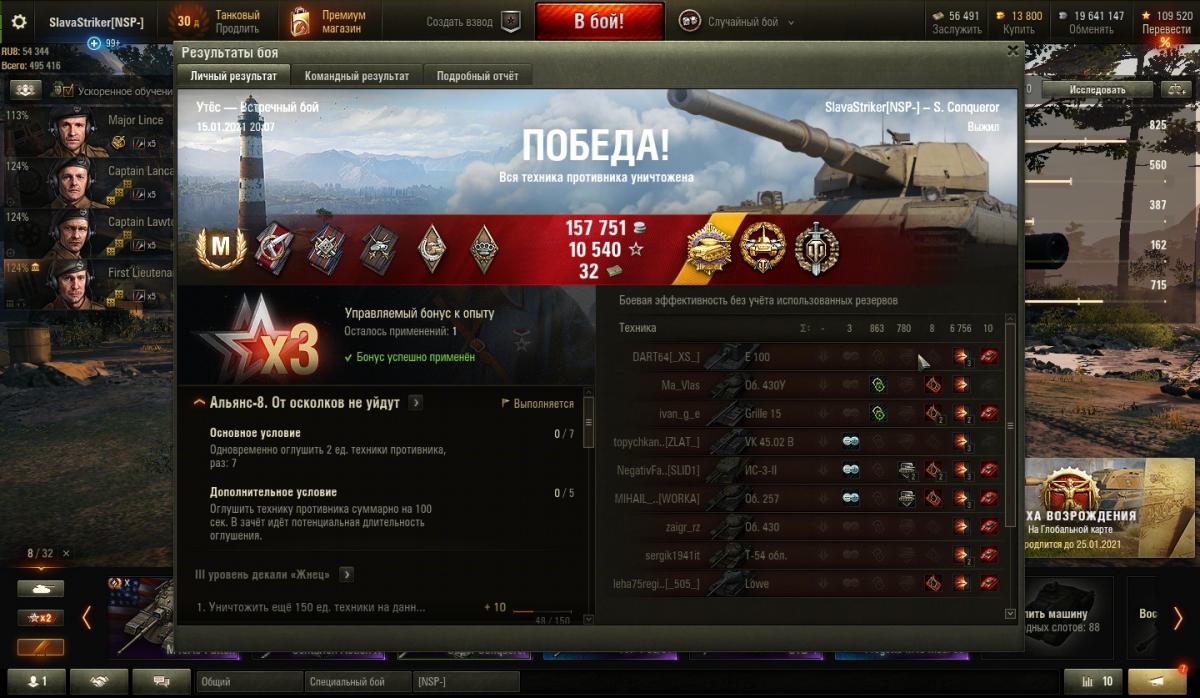Open settings gear menu
Image resolution: width=1200 pixels, height=698 pixels.
tap(18, 21)
